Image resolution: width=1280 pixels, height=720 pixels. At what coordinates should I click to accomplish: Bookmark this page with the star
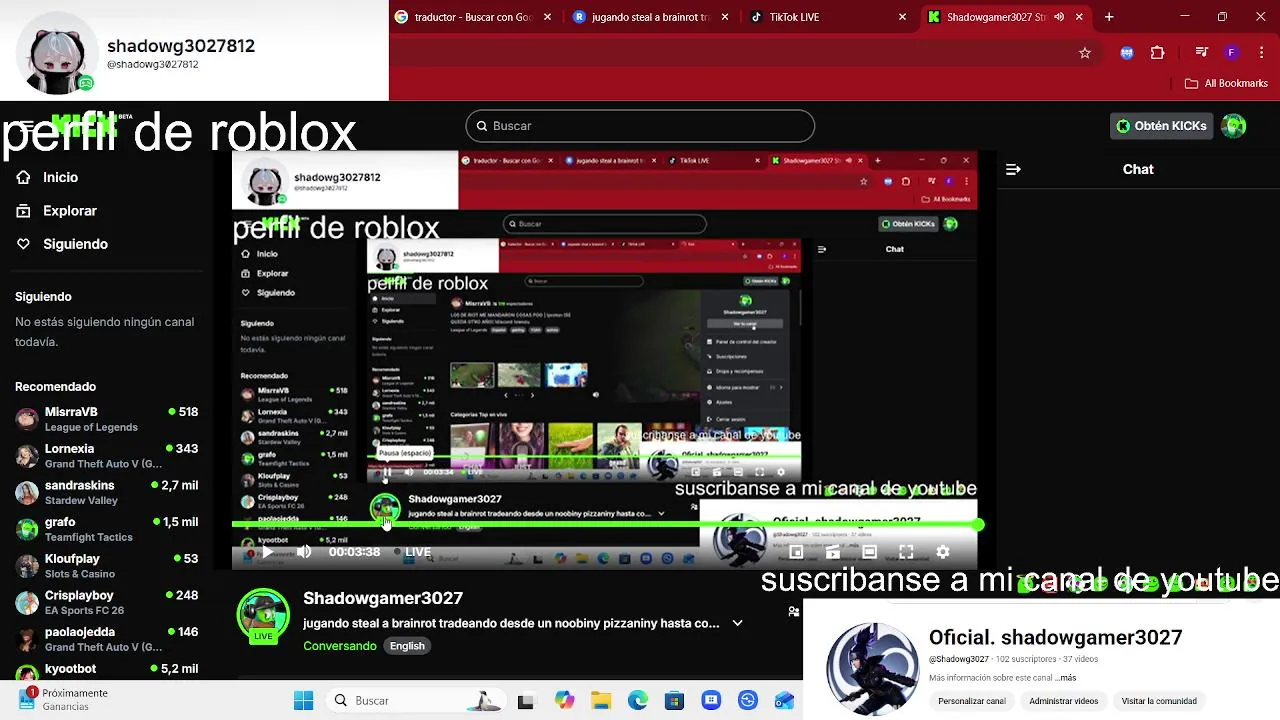pos(1085,53)
